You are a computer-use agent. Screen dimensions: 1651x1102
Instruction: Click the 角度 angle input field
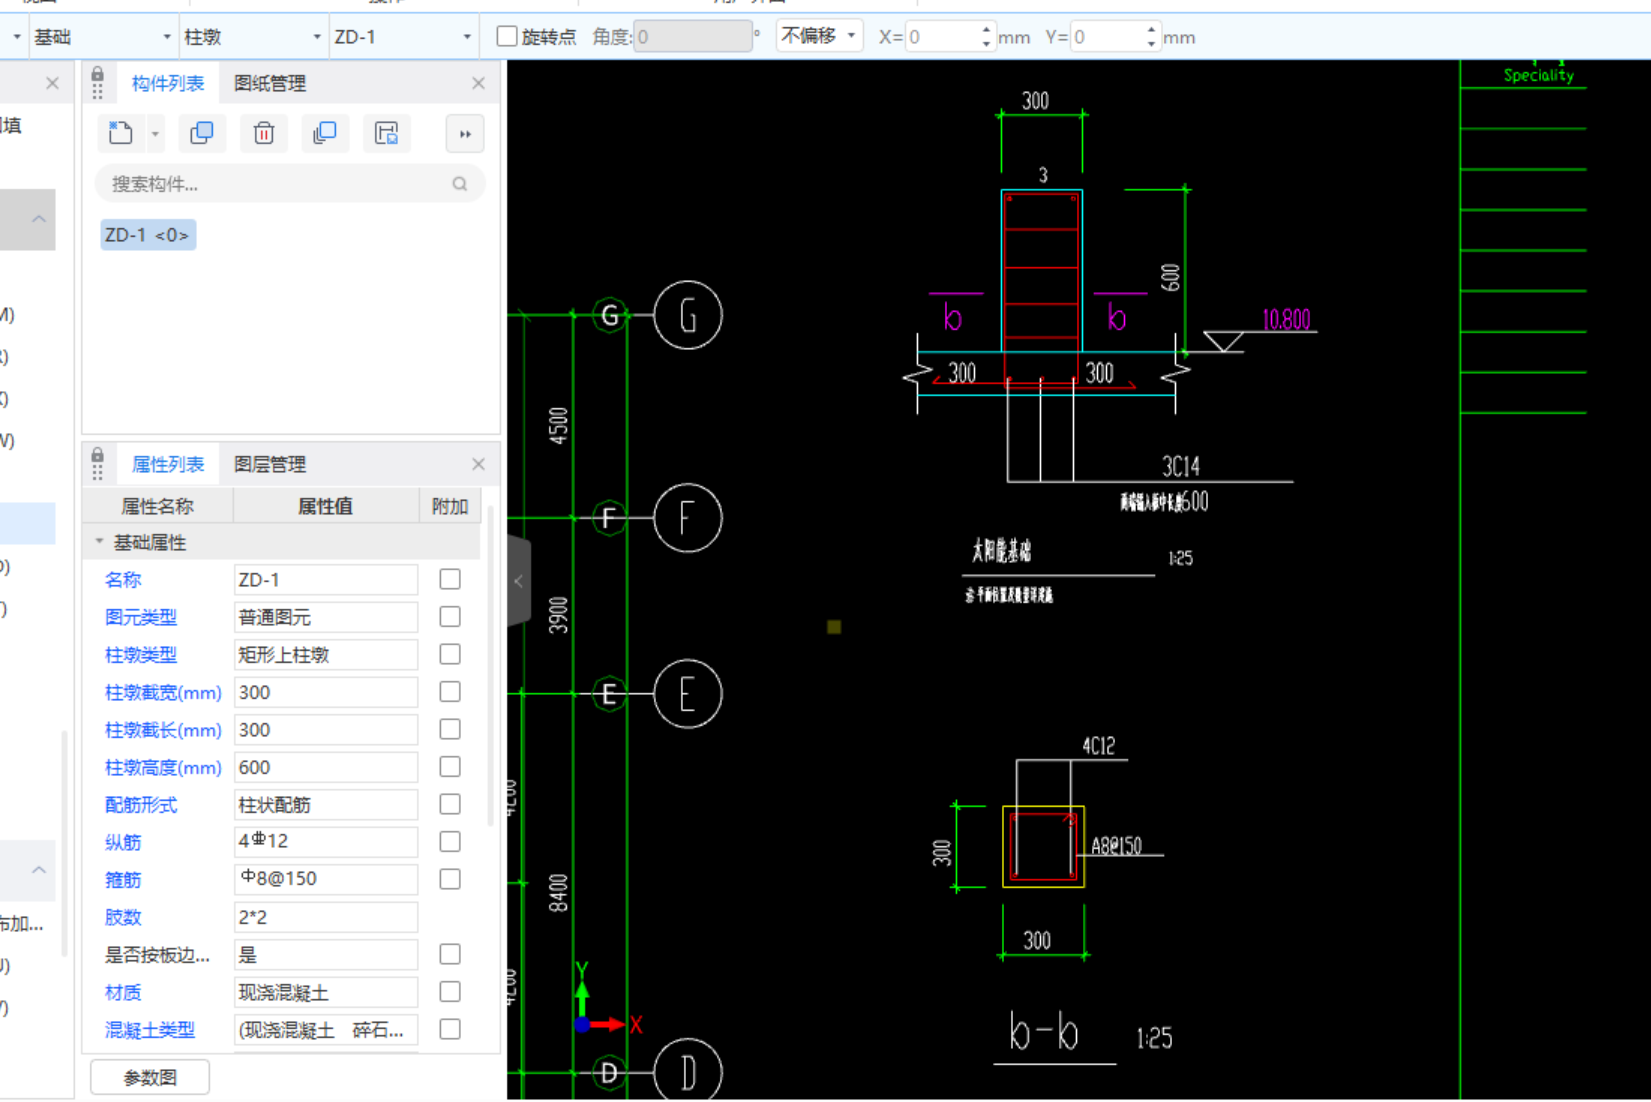pyautogui.click(x=692, y=37)
